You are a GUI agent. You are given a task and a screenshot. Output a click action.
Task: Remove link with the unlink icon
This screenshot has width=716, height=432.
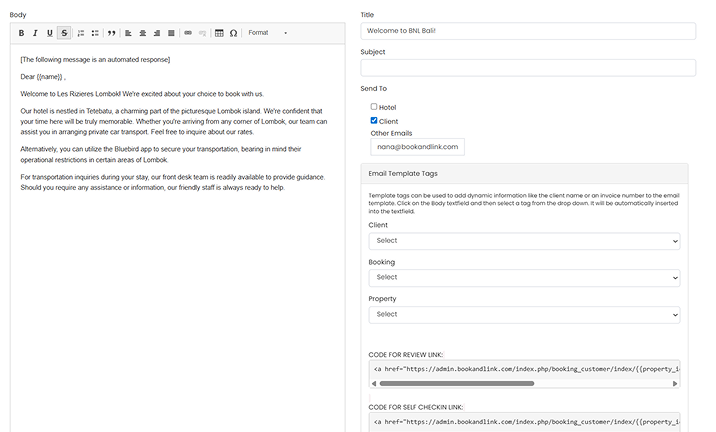[202, 33]
